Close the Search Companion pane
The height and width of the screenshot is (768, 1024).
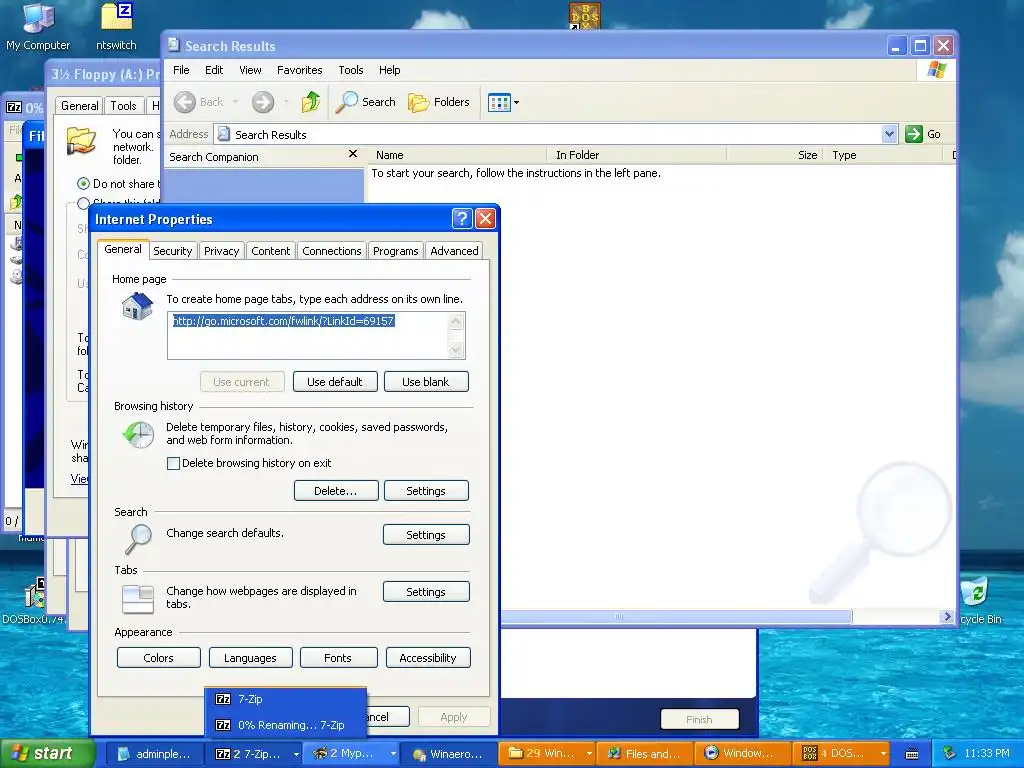point(353,154)
